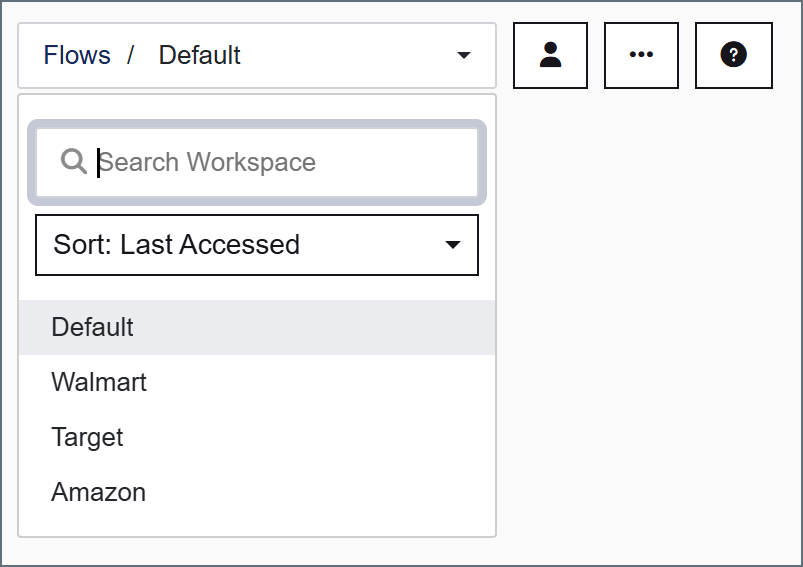Click the Sort: Last Accessed label text
Screen dimensions: 803x567
tap(176, 244)
